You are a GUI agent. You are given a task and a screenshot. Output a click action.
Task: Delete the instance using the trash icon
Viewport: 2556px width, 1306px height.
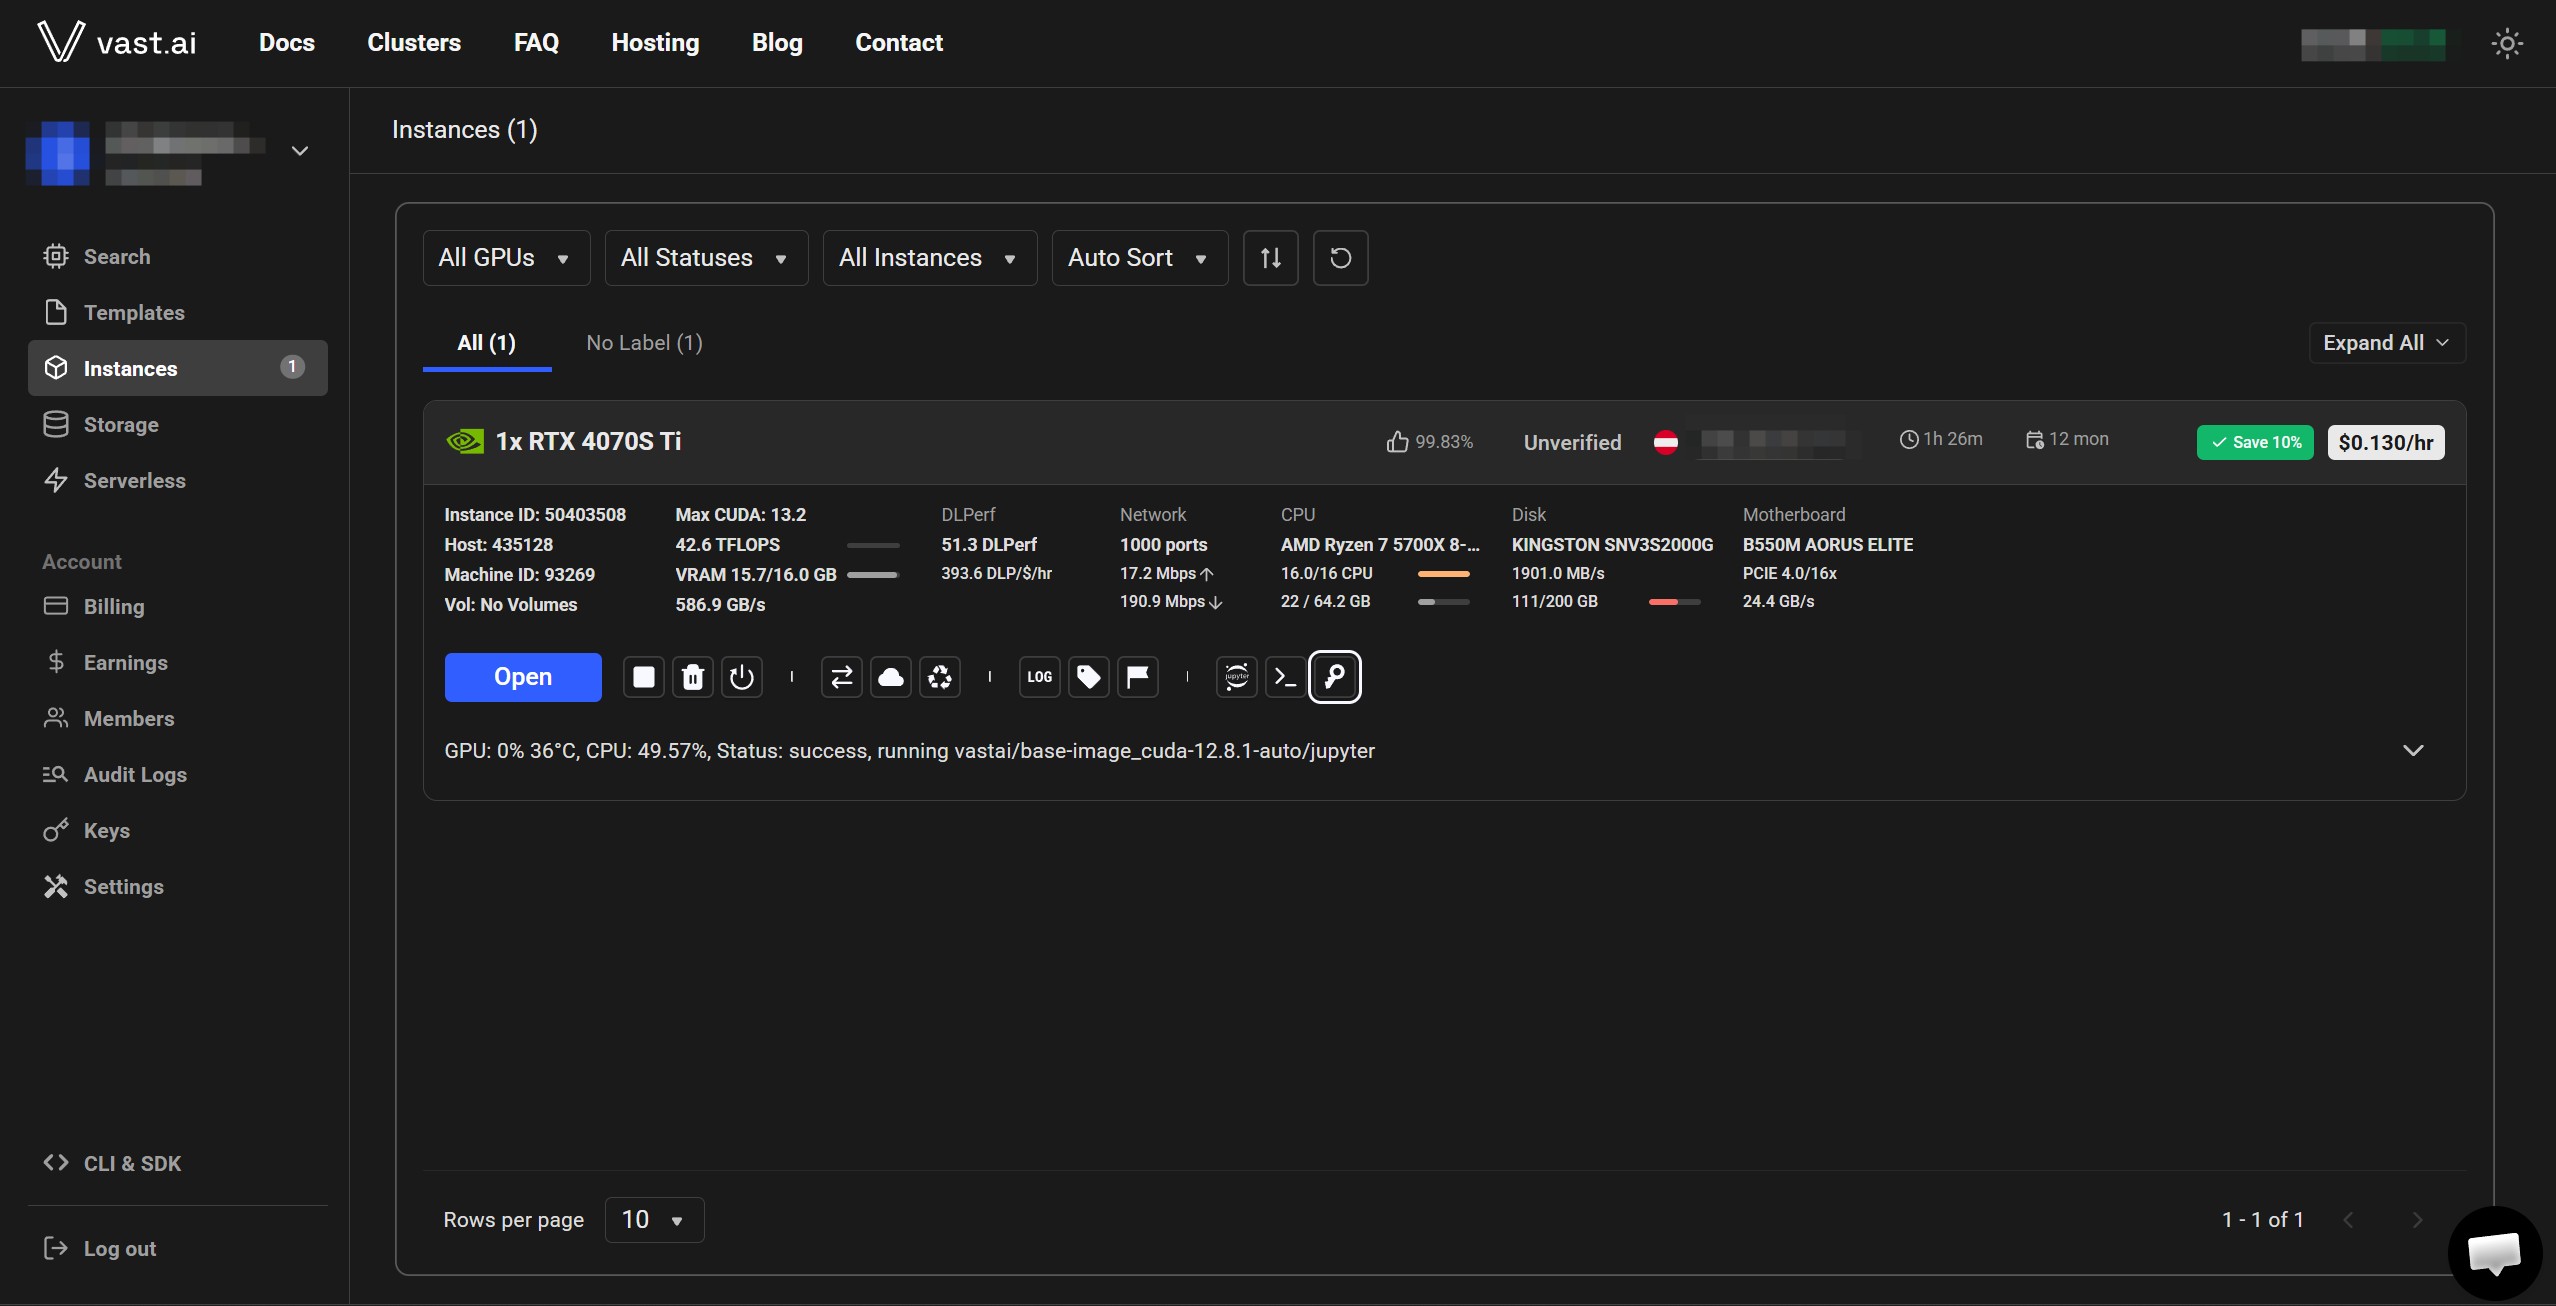693,677
